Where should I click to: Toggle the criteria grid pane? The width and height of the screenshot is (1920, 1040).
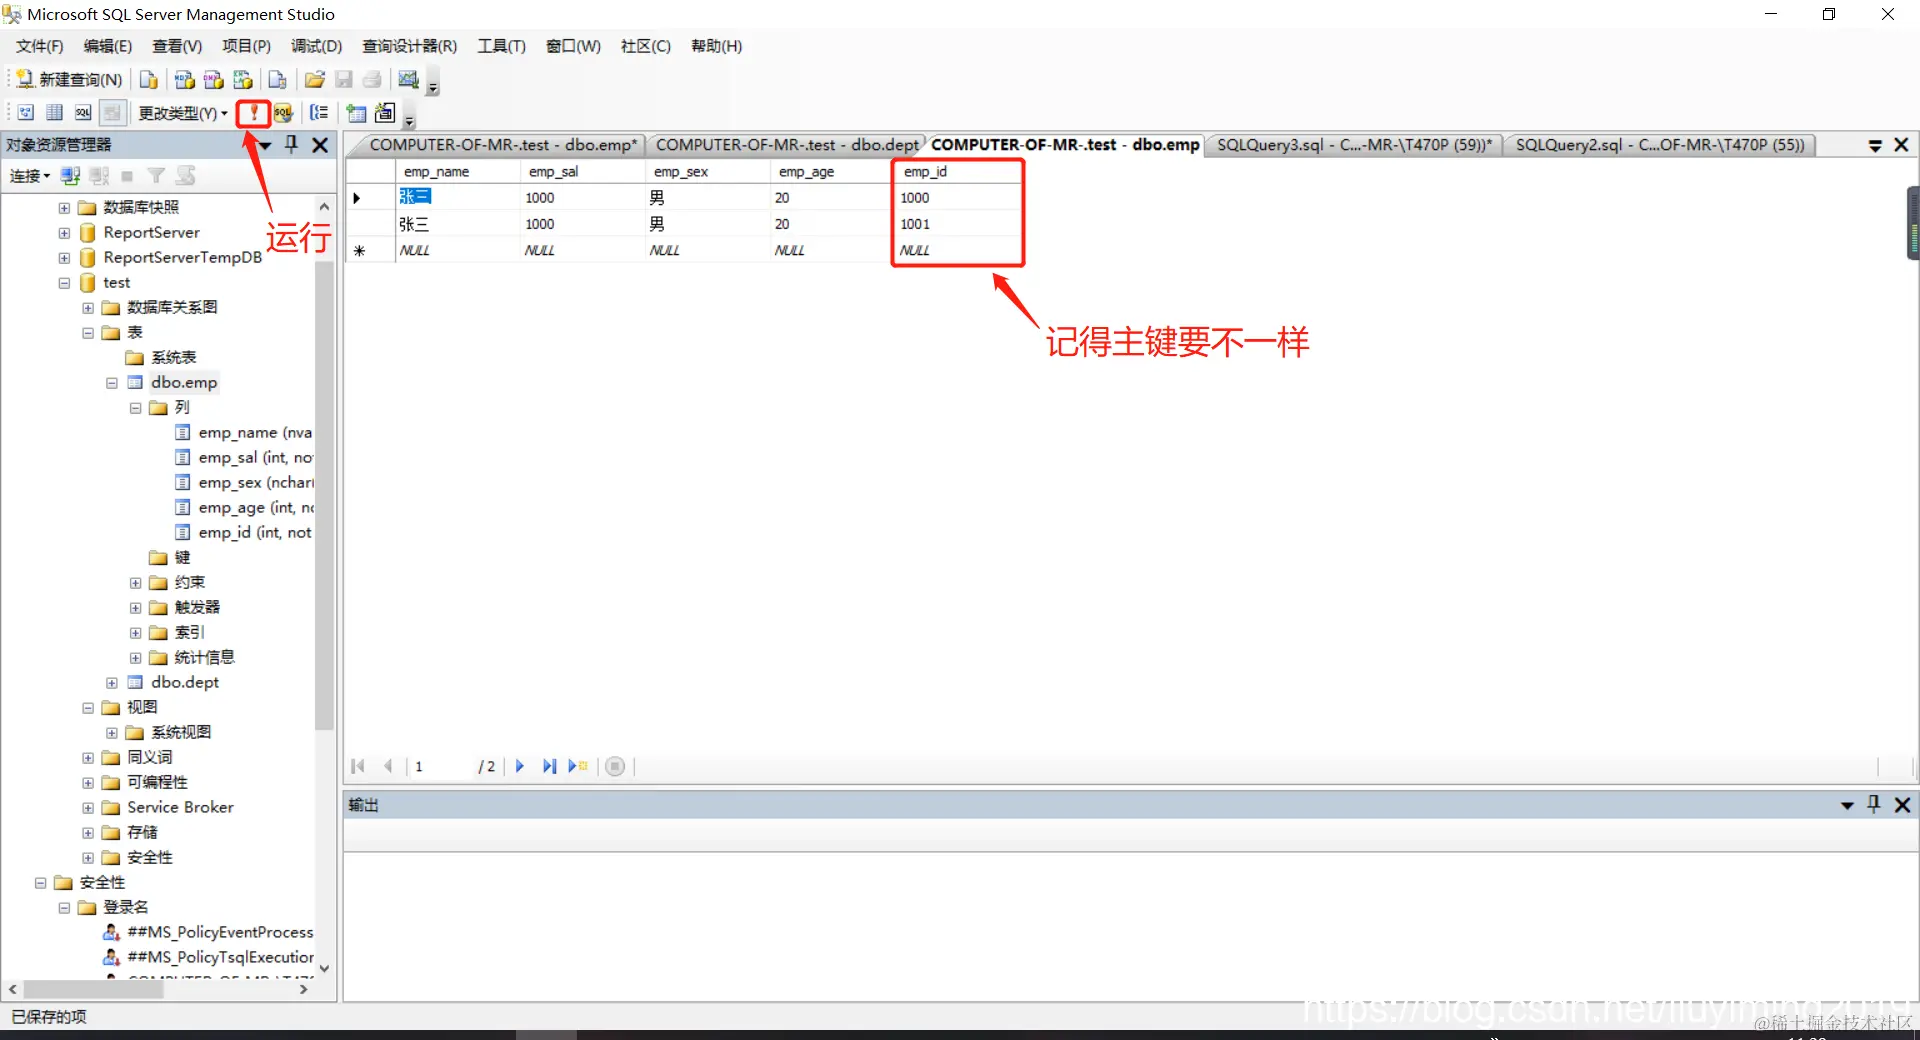tap(55, 113)
